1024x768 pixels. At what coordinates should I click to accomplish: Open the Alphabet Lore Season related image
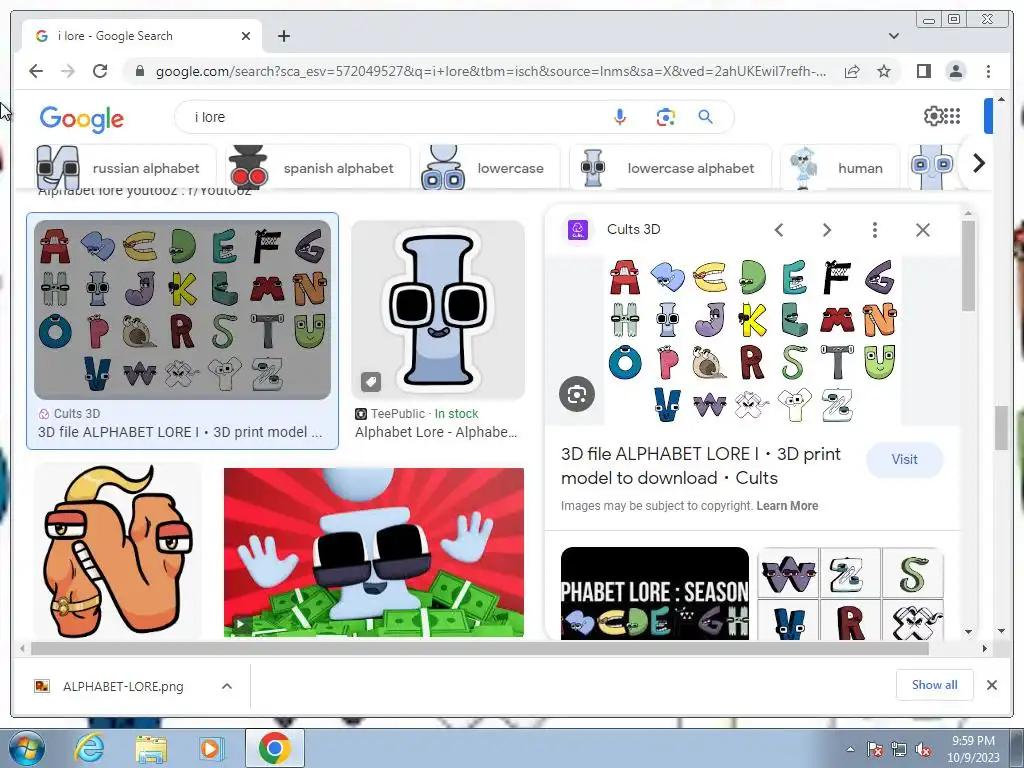[654, 593]
